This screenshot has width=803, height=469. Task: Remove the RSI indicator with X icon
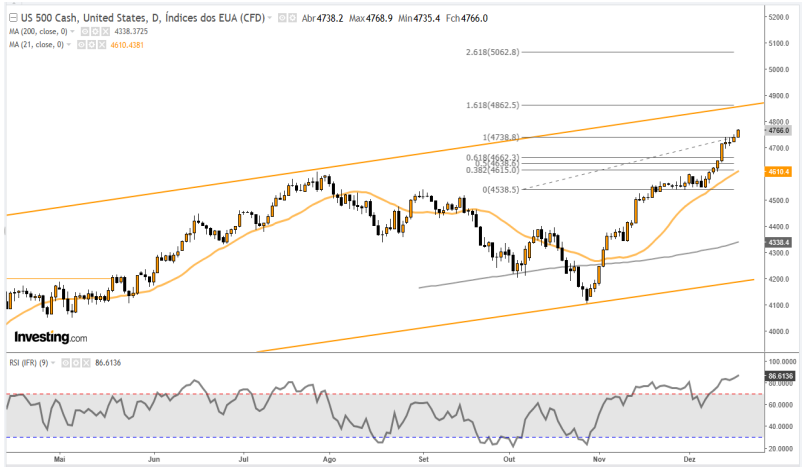86,363
